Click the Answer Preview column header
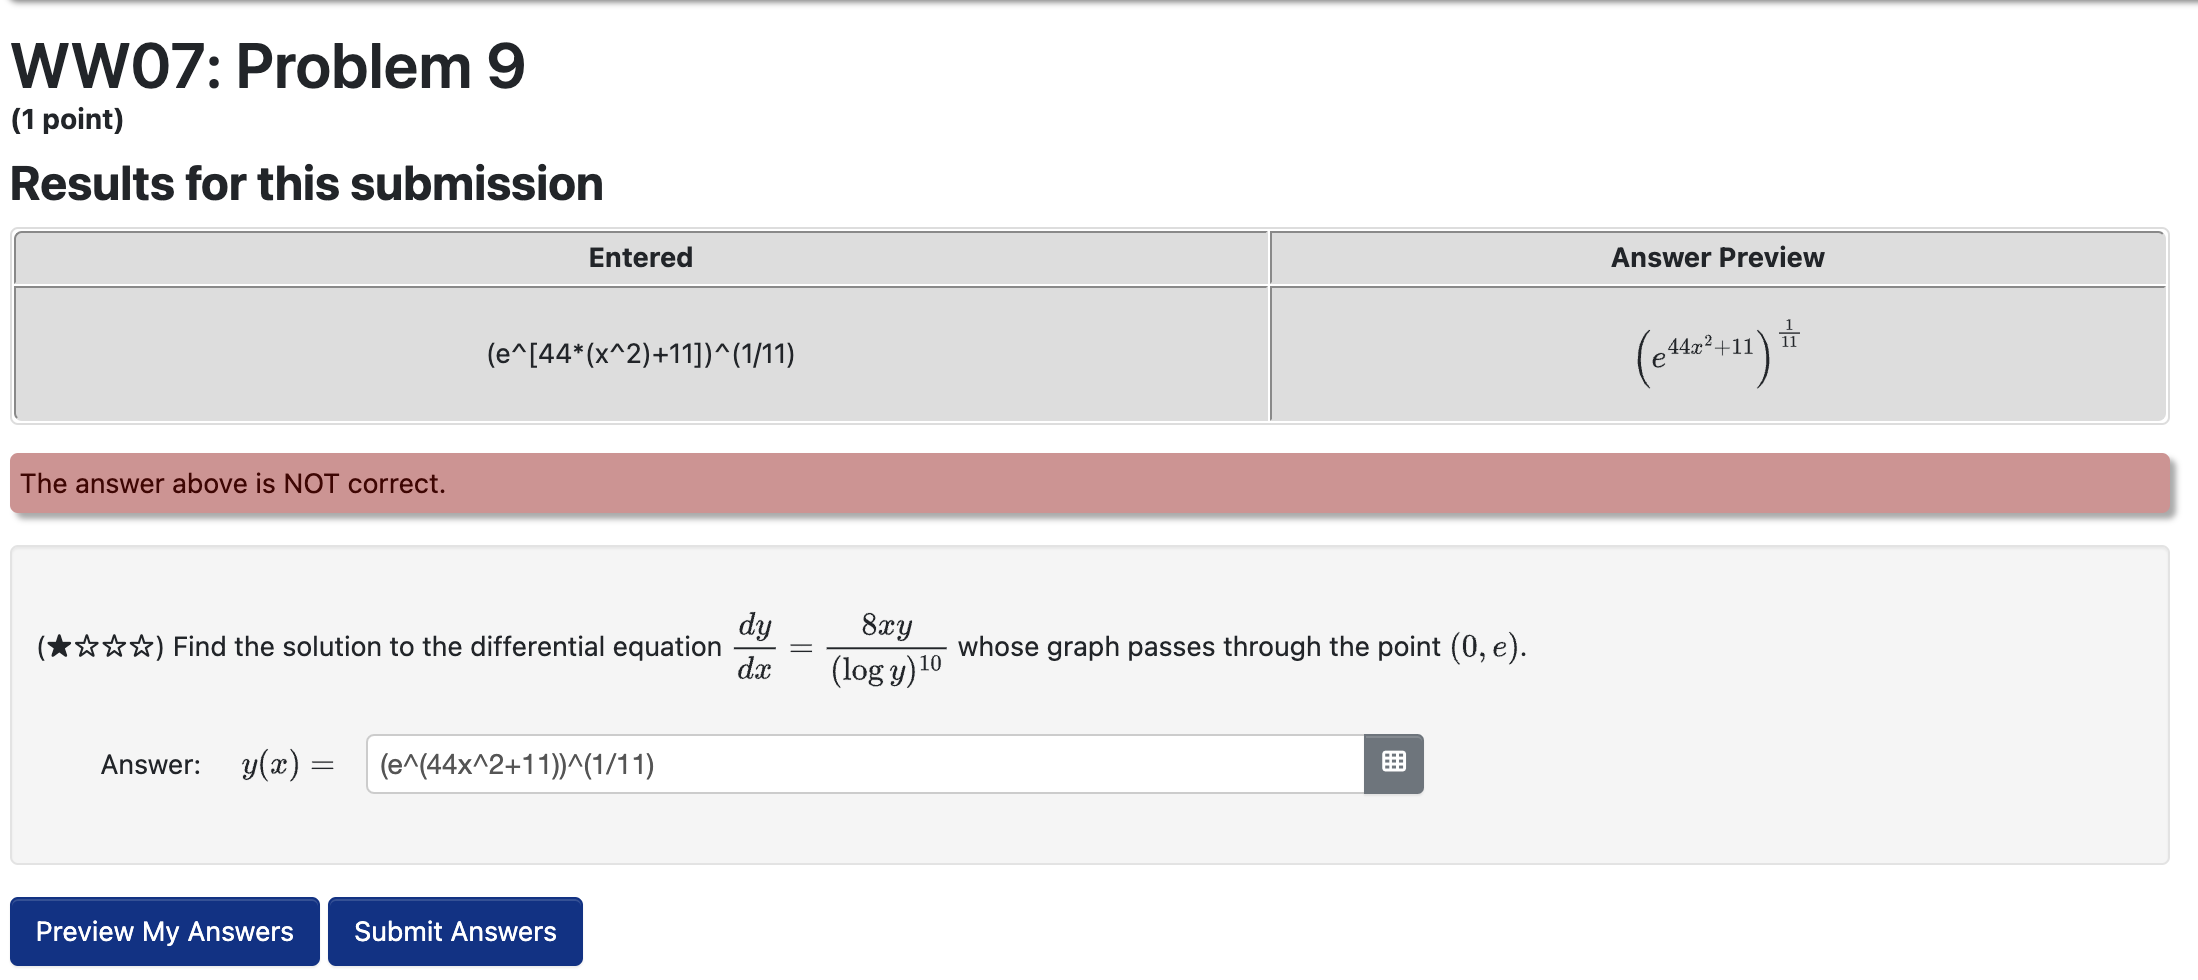Image resolution: width=2198 pixels, height=980 pixels. click(x=1714, y=257)
